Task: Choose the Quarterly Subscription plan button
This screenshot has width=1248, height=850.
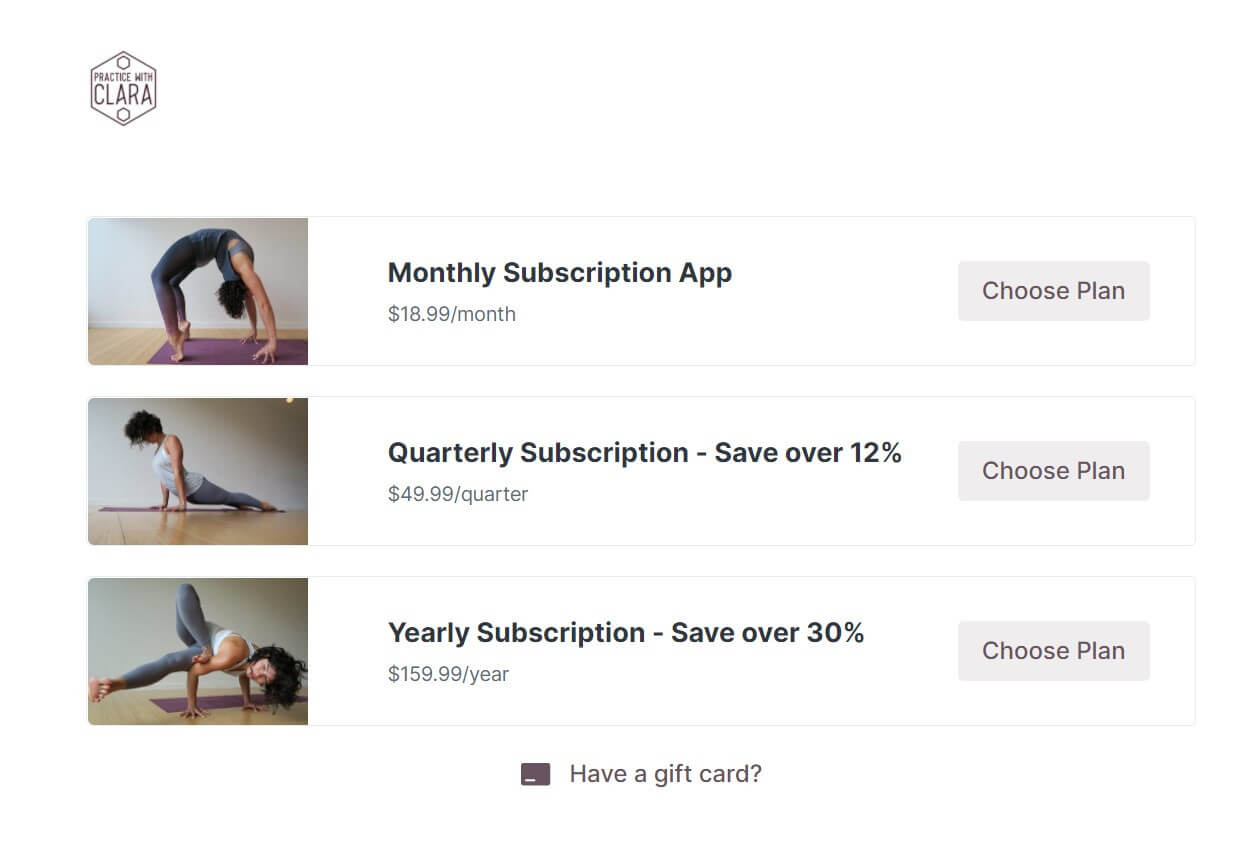Action: coord(1054,471)
